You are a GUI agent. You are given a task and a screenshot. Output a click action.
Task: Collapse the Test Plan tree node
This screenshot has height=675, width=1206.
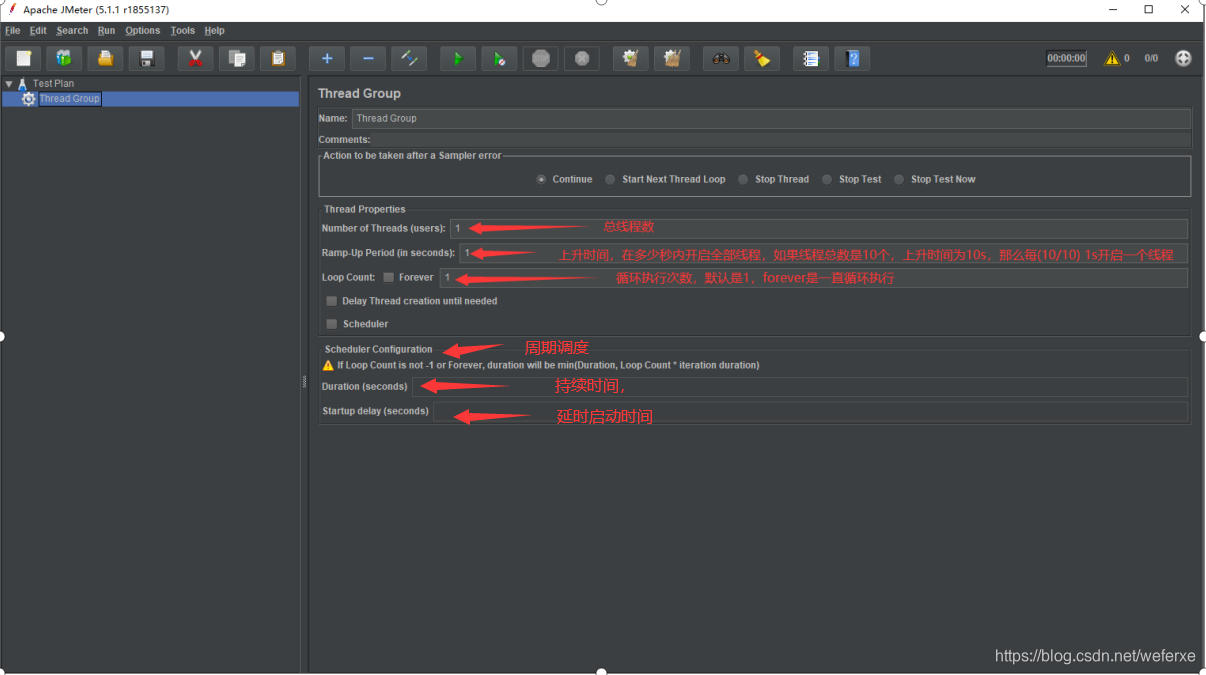[x=9, y=84]
